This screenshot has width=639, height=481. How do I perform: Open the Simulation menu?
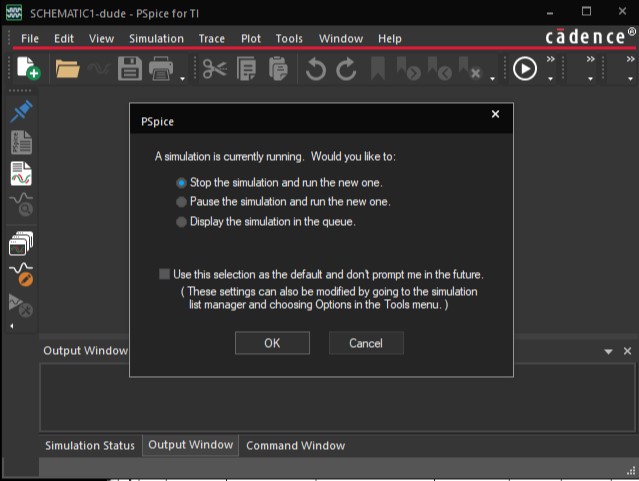point(156,39)
